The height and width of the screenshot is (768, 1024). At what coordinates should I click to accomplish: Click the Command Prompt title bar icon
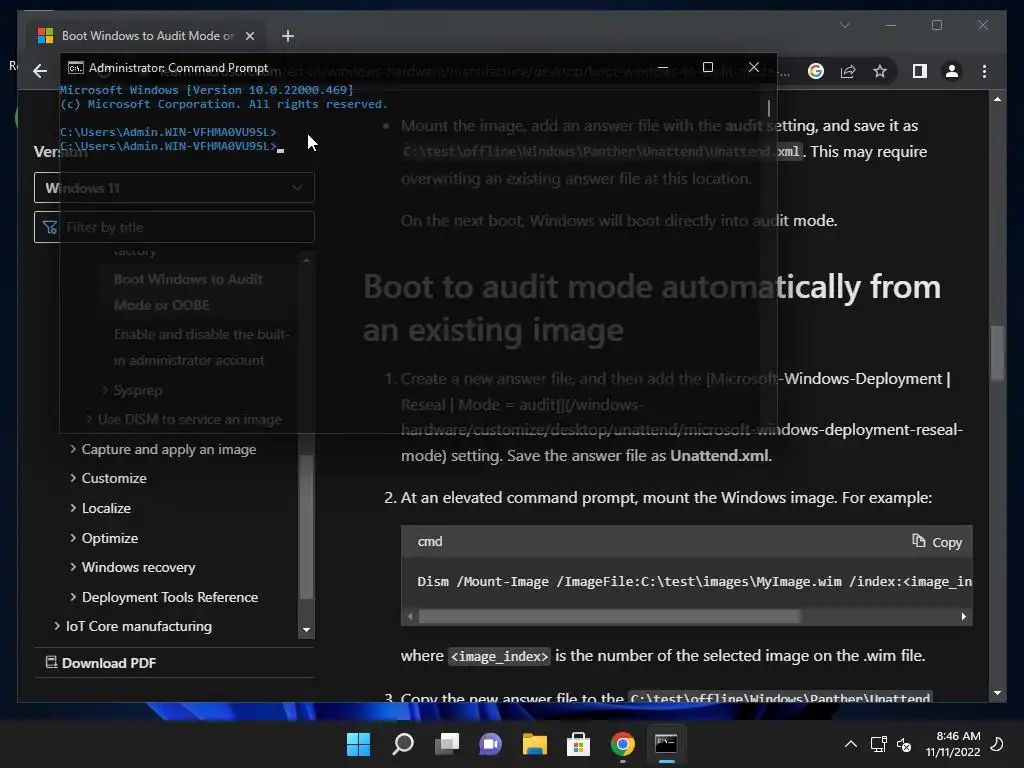point(76,68)
